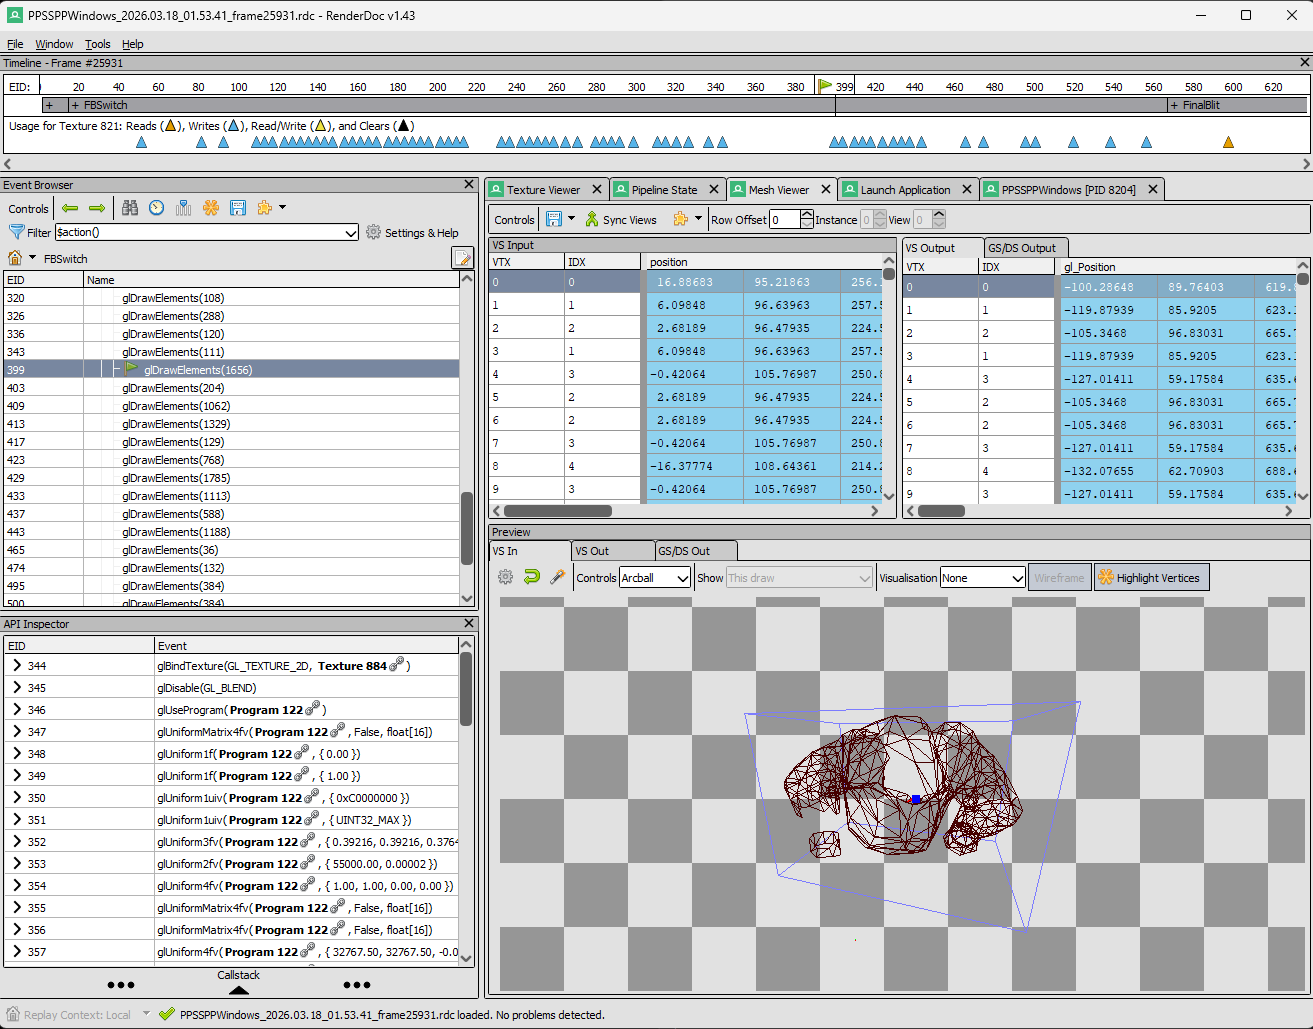The image size is (1313, 1029).
Task: Click the orange asterisk bookmark icon in Event Browser
Action: (211, 208)
